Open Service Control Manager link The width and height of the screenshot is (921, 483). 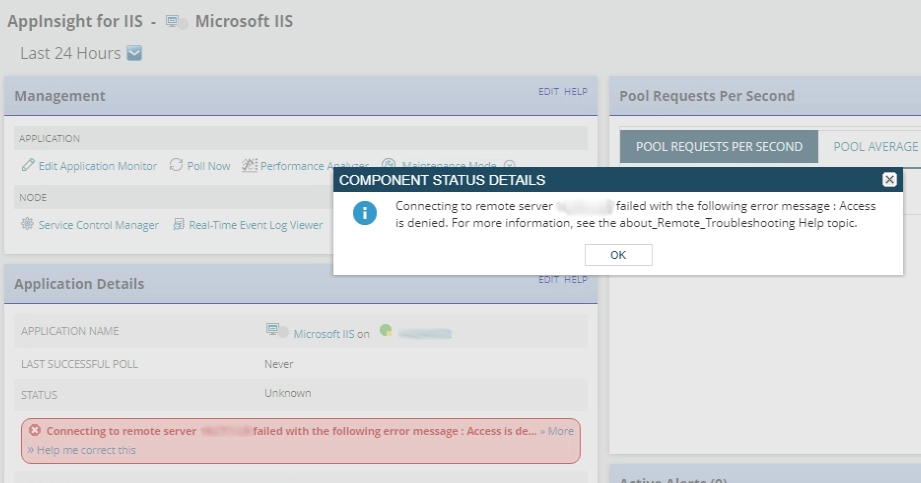point(99,225)
